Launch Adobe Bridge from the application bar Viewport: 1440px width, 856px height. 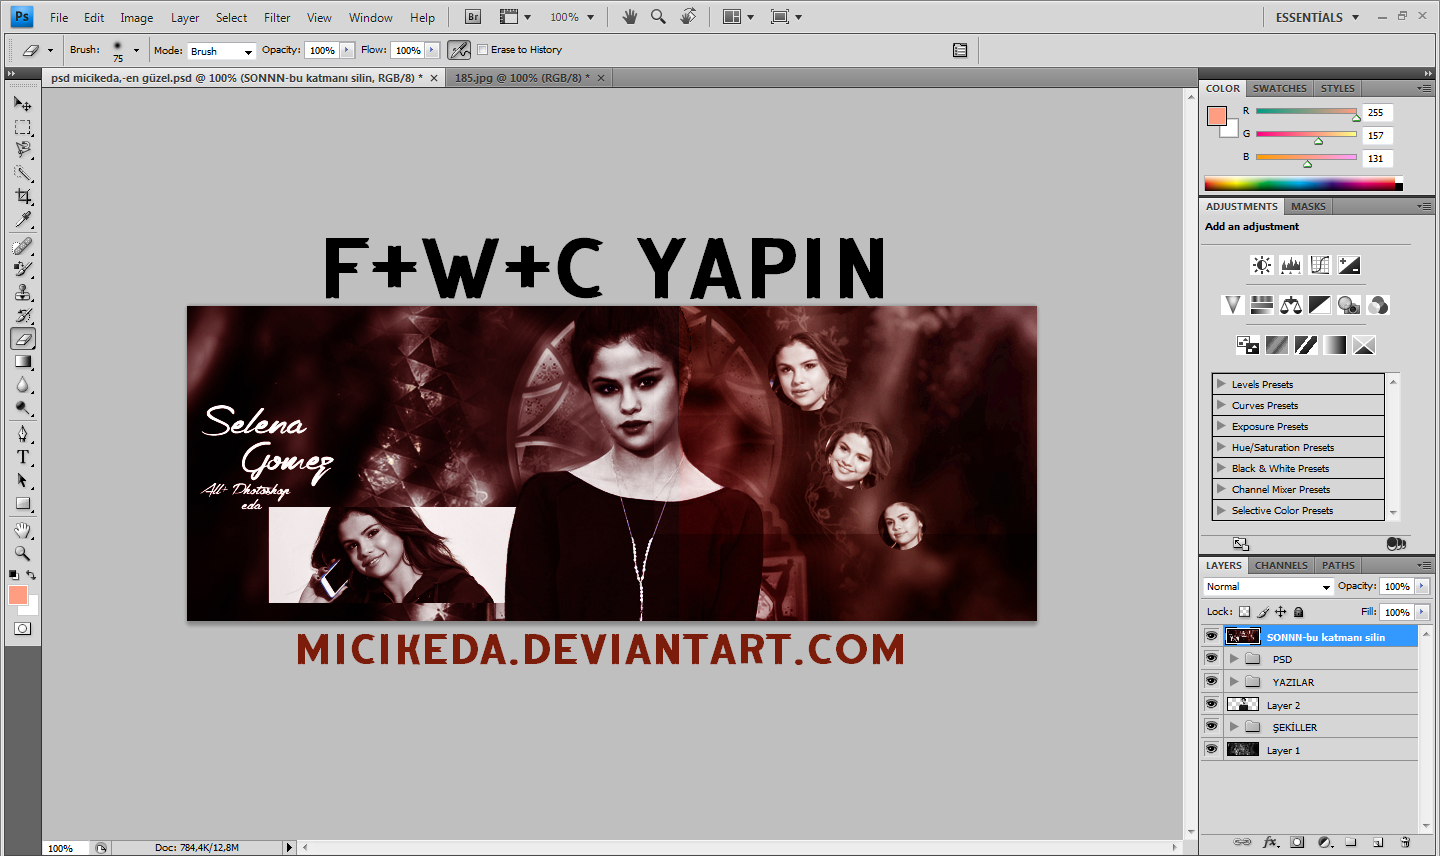[473, 17]
